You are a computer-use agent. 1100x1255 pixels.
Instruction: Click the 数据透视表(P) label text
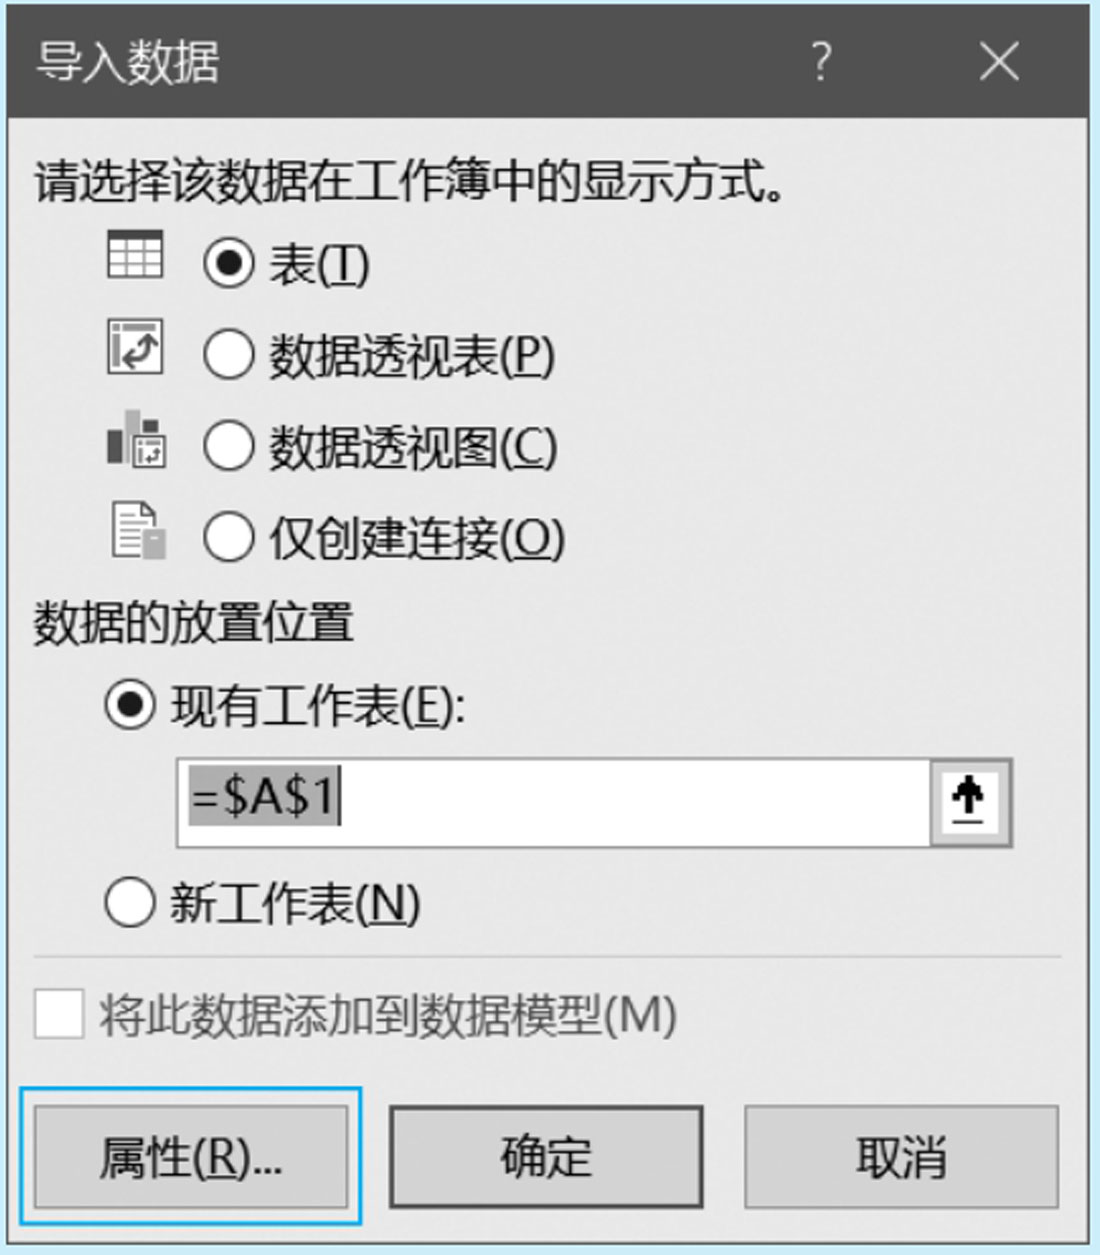(x=411, y=356)
